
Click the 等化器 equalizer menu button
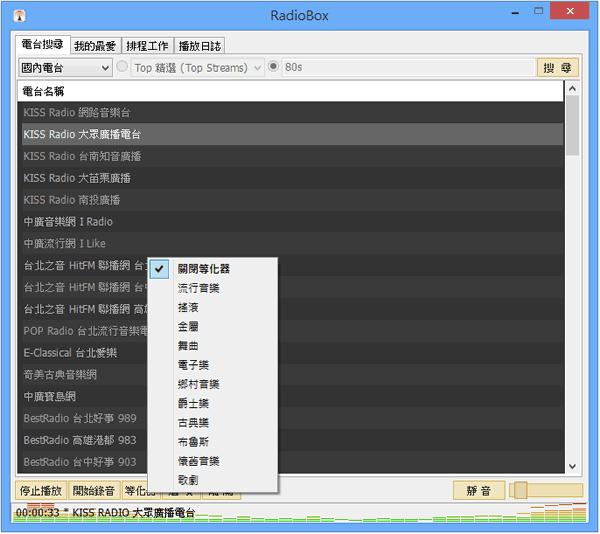click(135, 491)
